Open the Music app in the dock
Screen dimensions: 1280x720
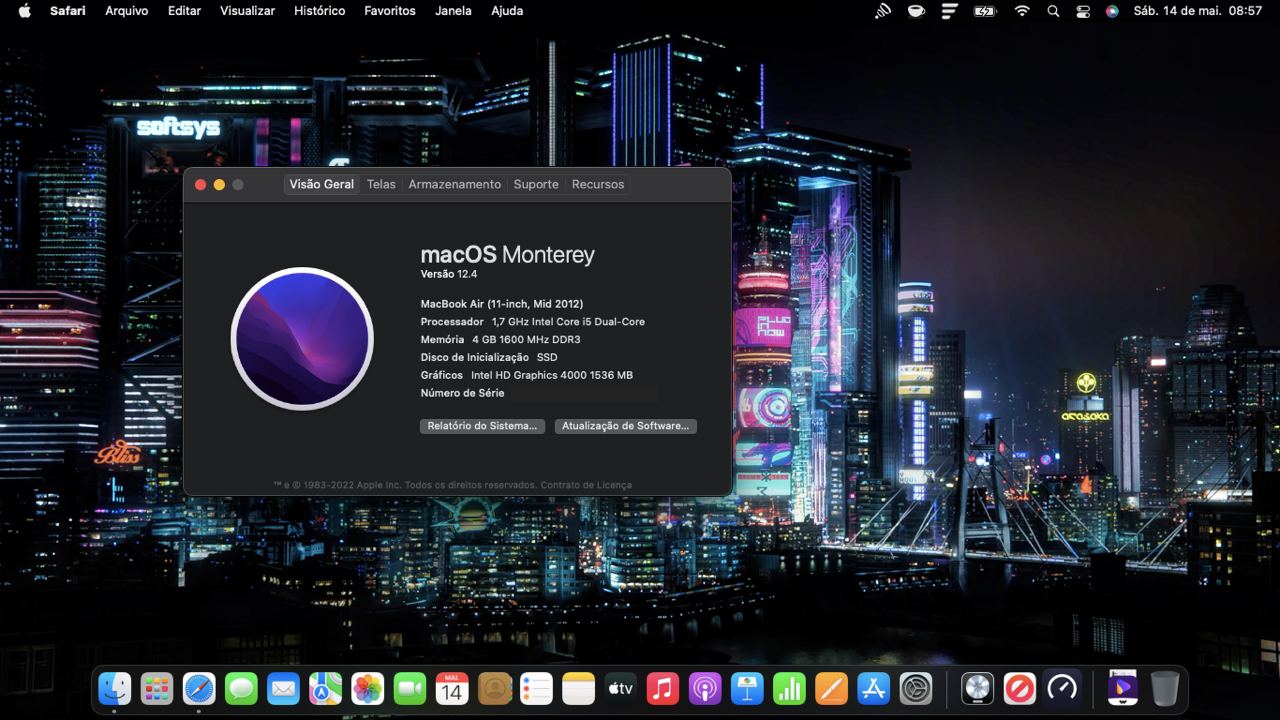[x=662, y=688]
